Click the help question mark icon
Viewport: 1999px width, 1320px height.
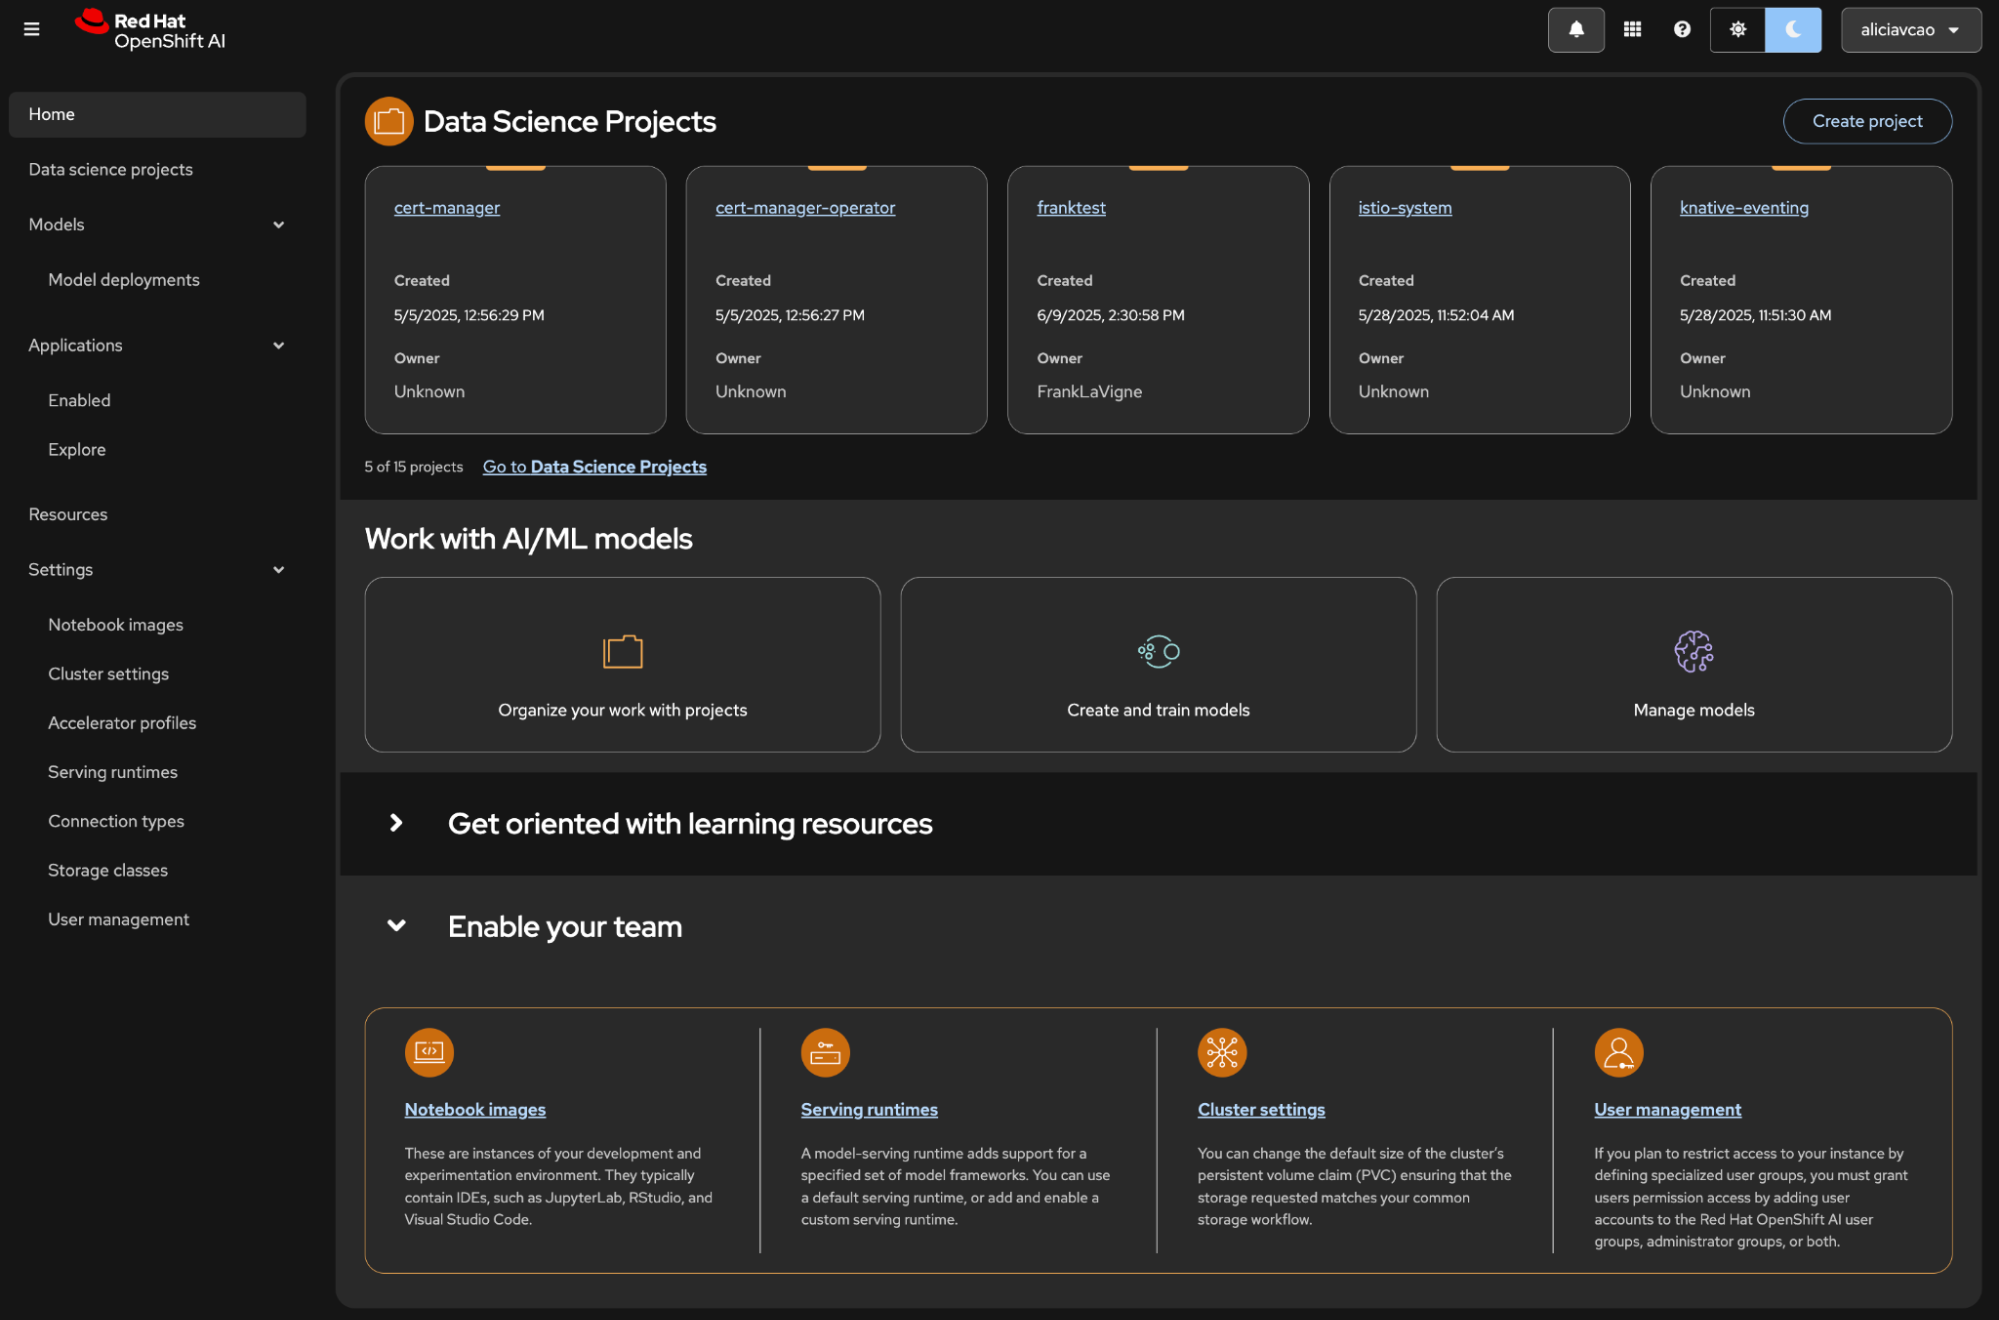point(1682,29)
